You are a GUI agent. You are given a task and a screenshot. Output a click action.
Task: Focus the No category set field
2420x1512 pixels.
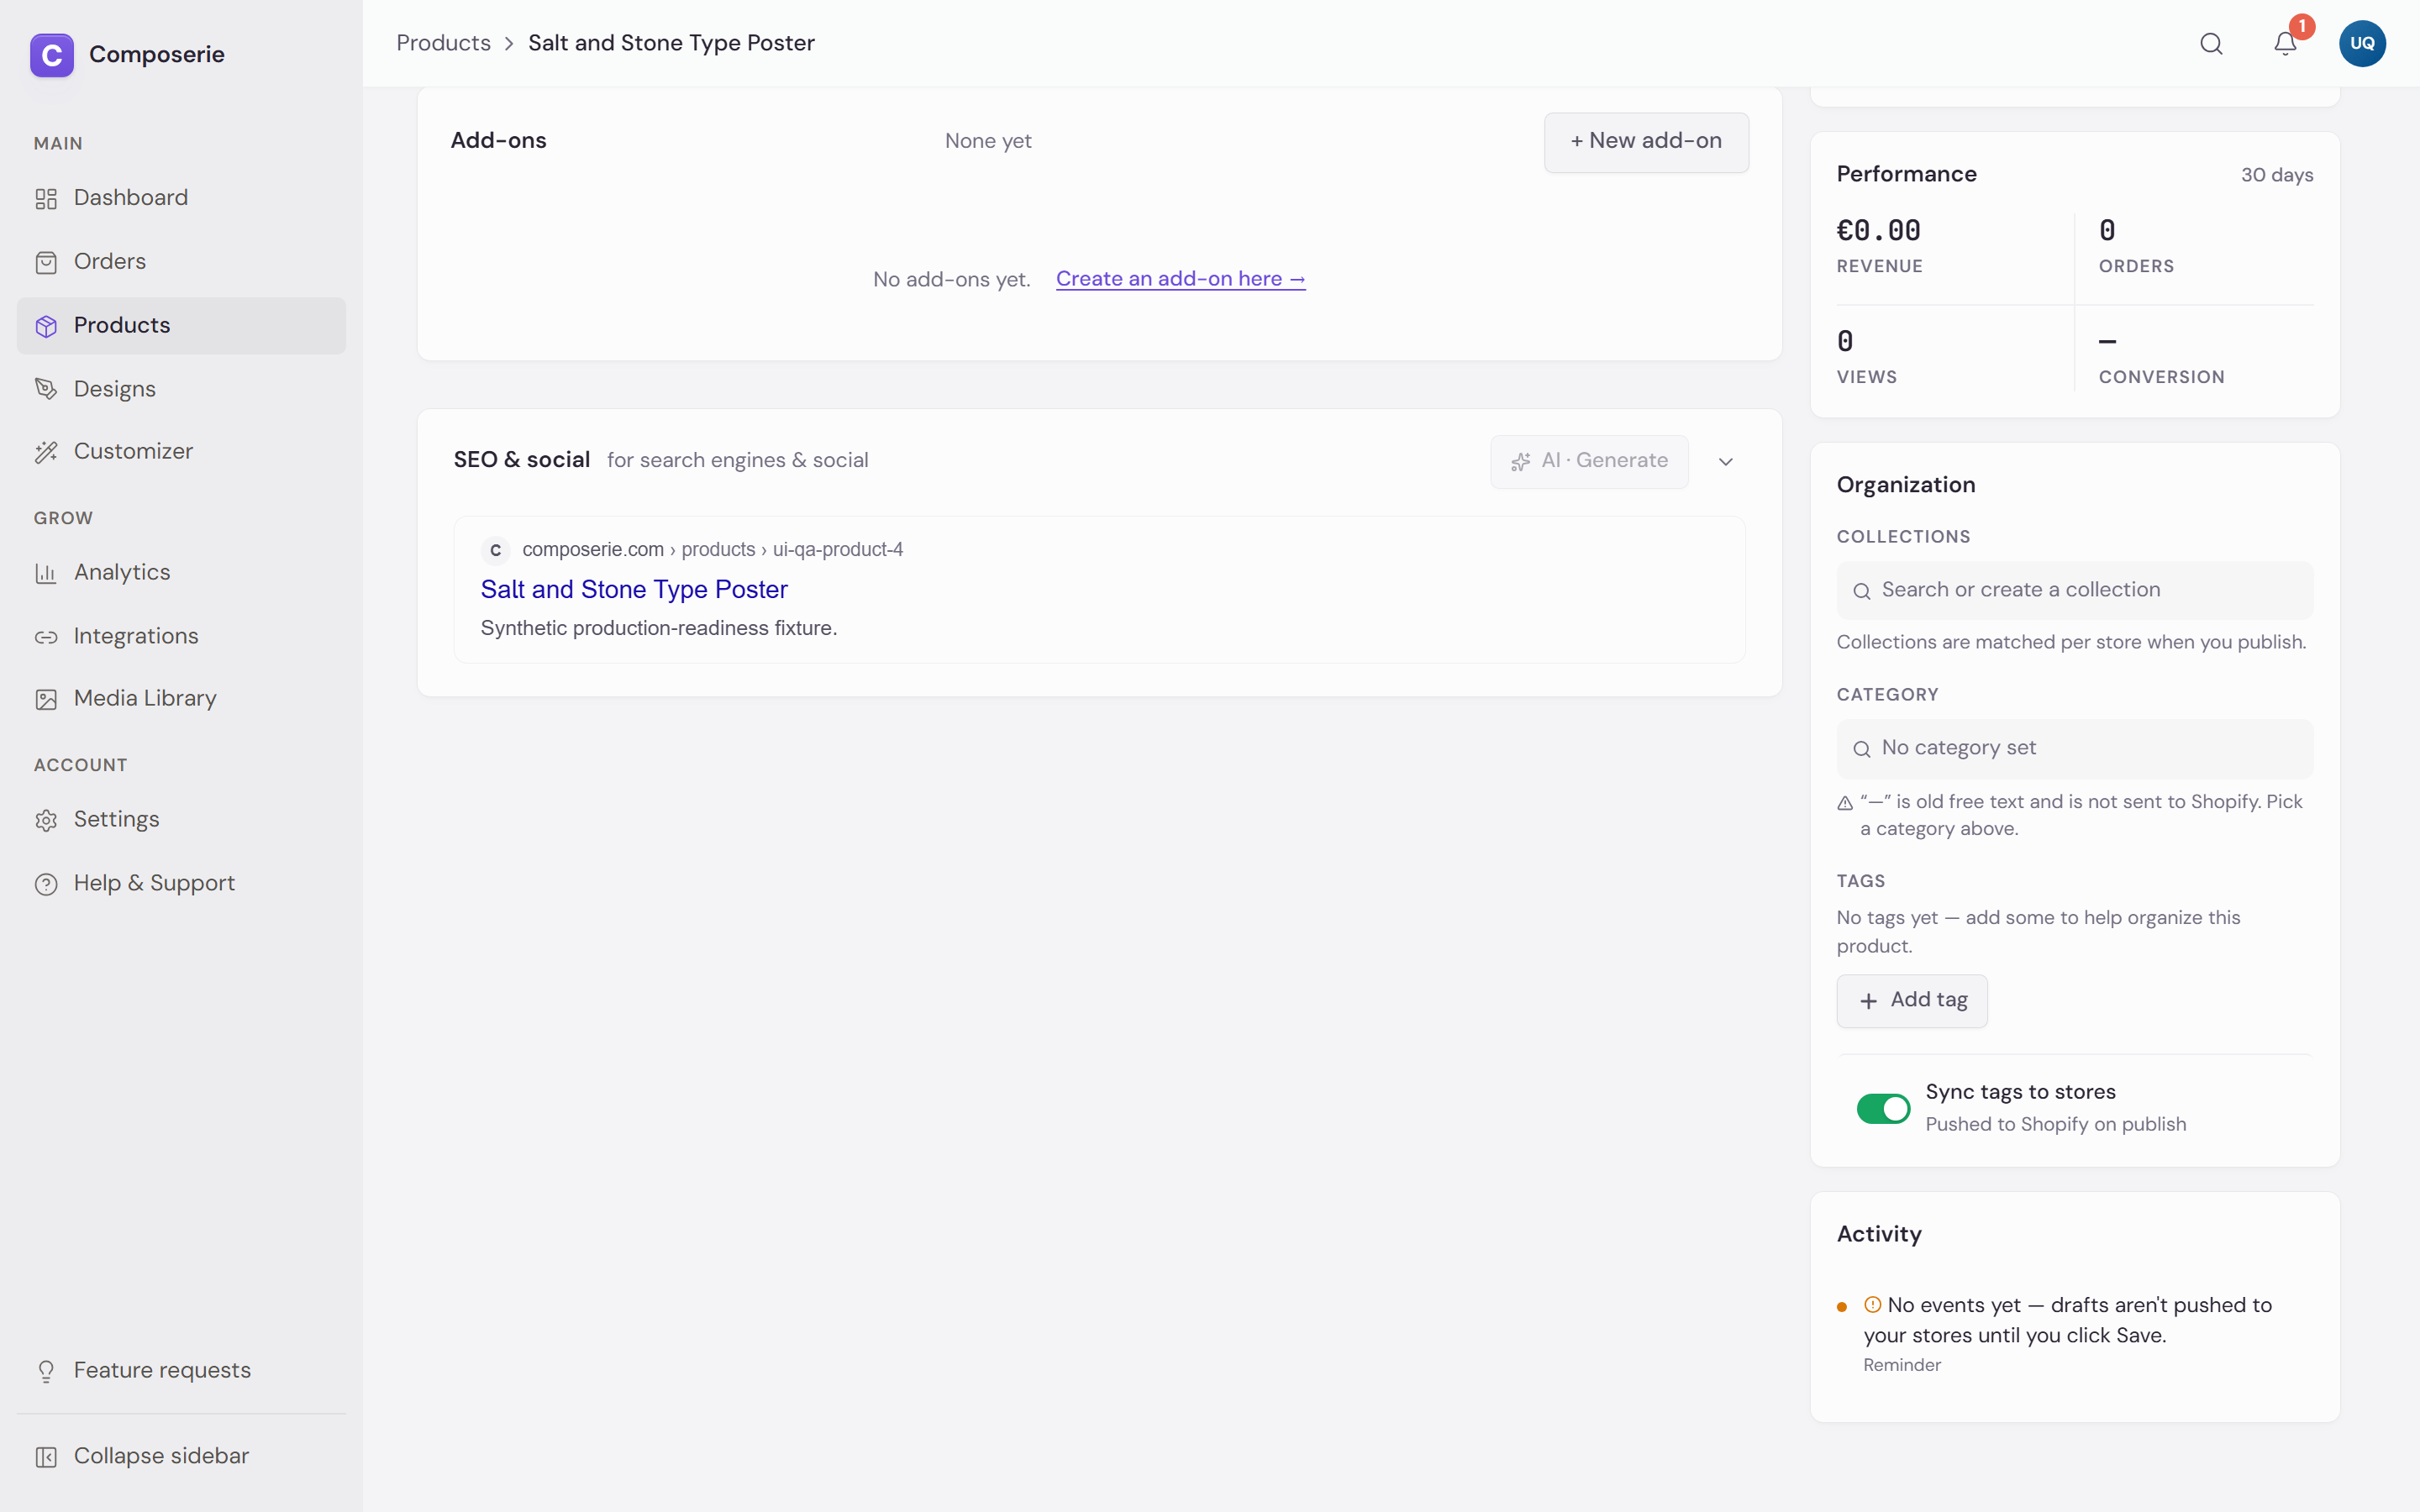tap(2074, 748)
